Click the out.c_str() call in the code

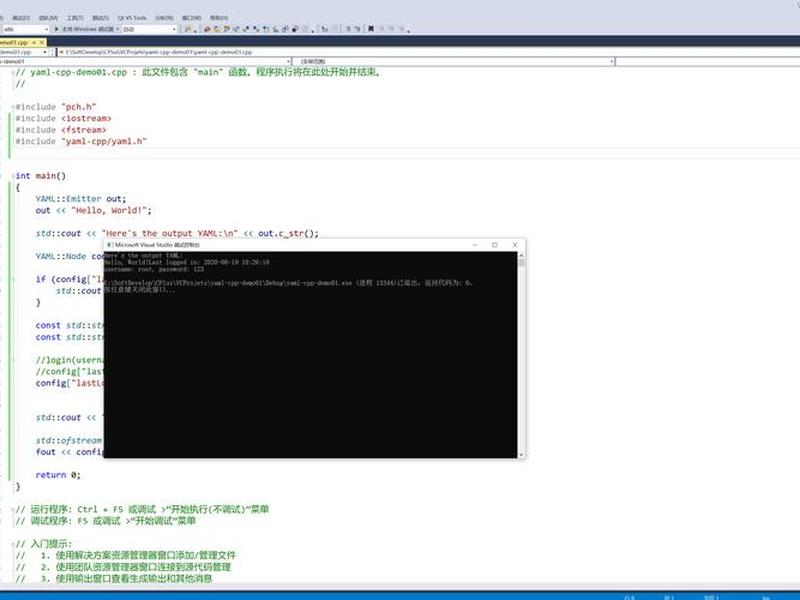pos(288,234)
